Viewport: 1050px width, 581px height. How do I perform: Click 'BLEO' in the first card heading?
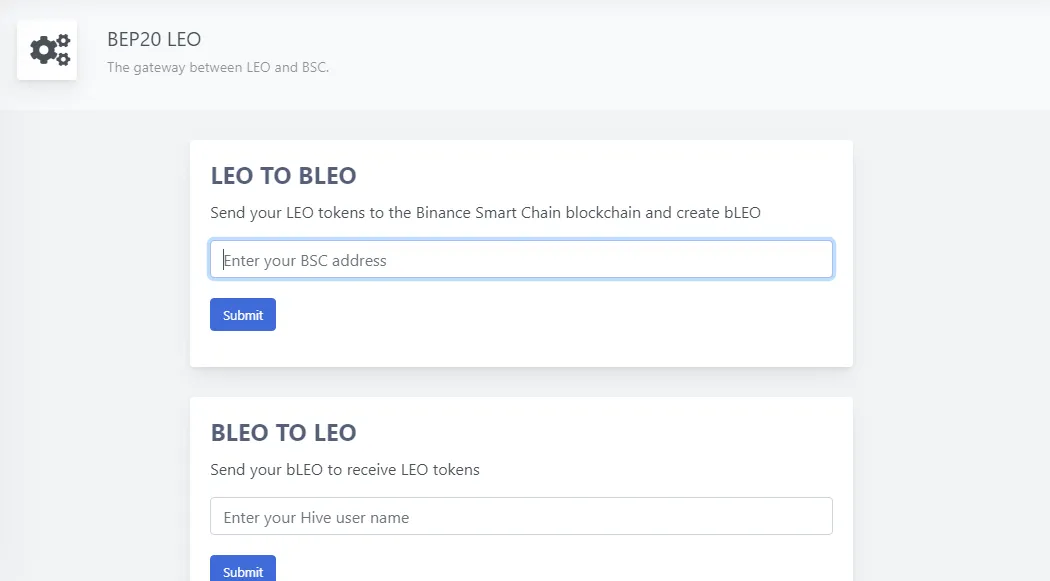[327, 175]
